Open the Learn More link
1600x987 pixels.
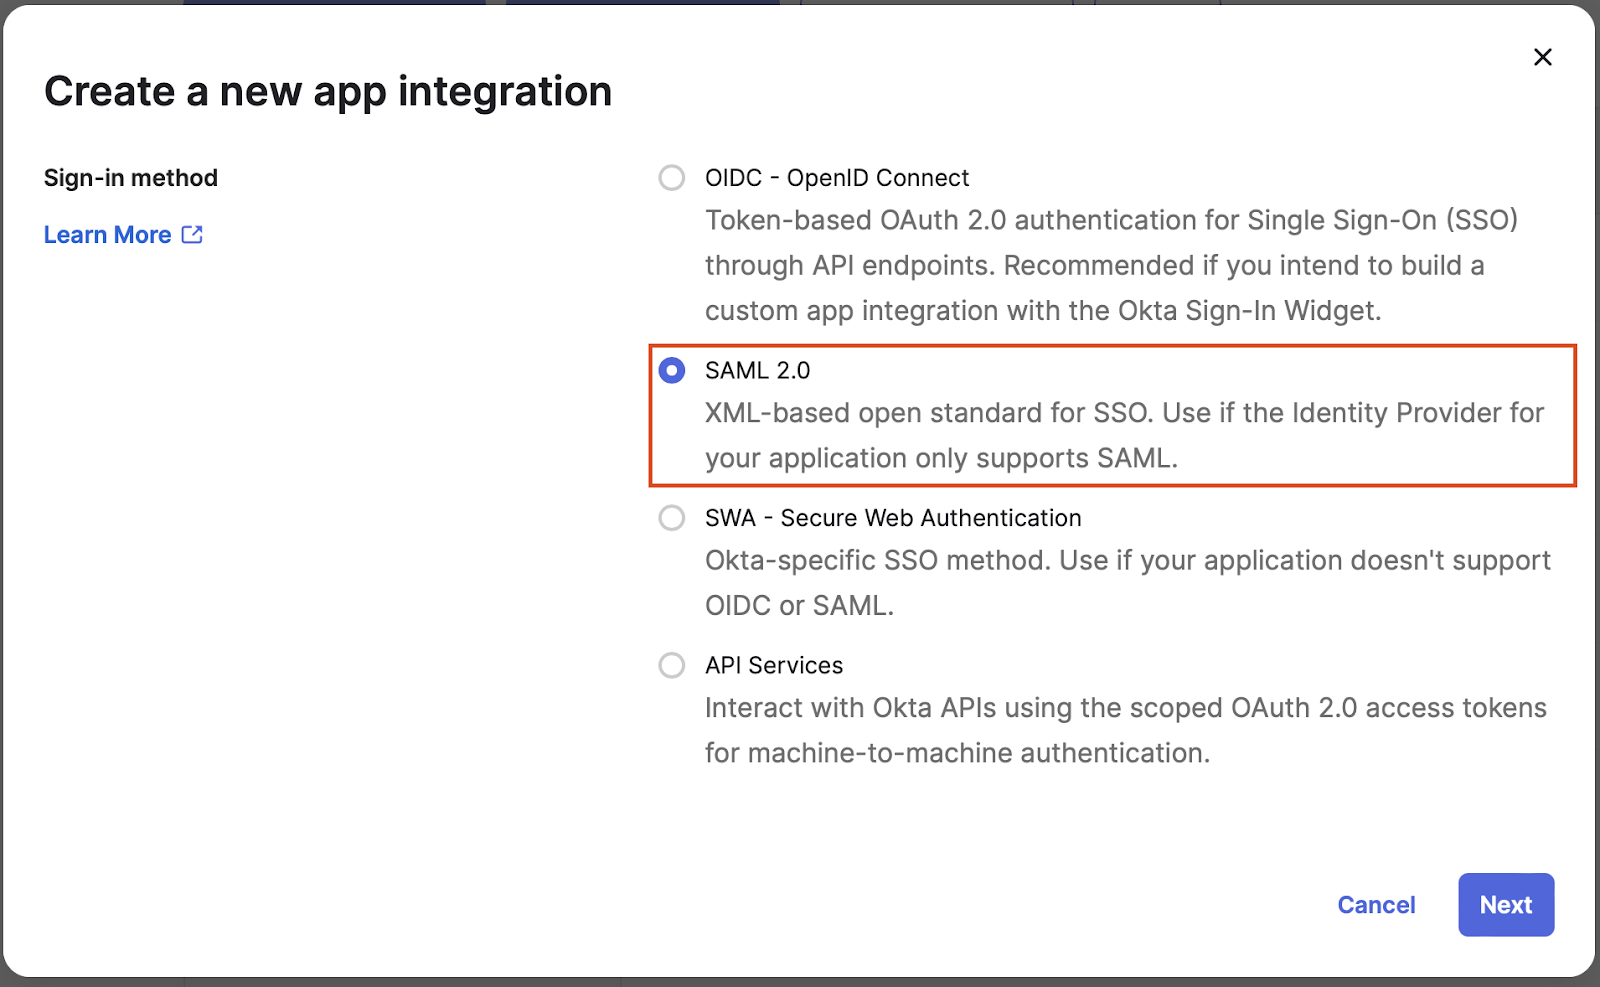[x=108, y=235]
